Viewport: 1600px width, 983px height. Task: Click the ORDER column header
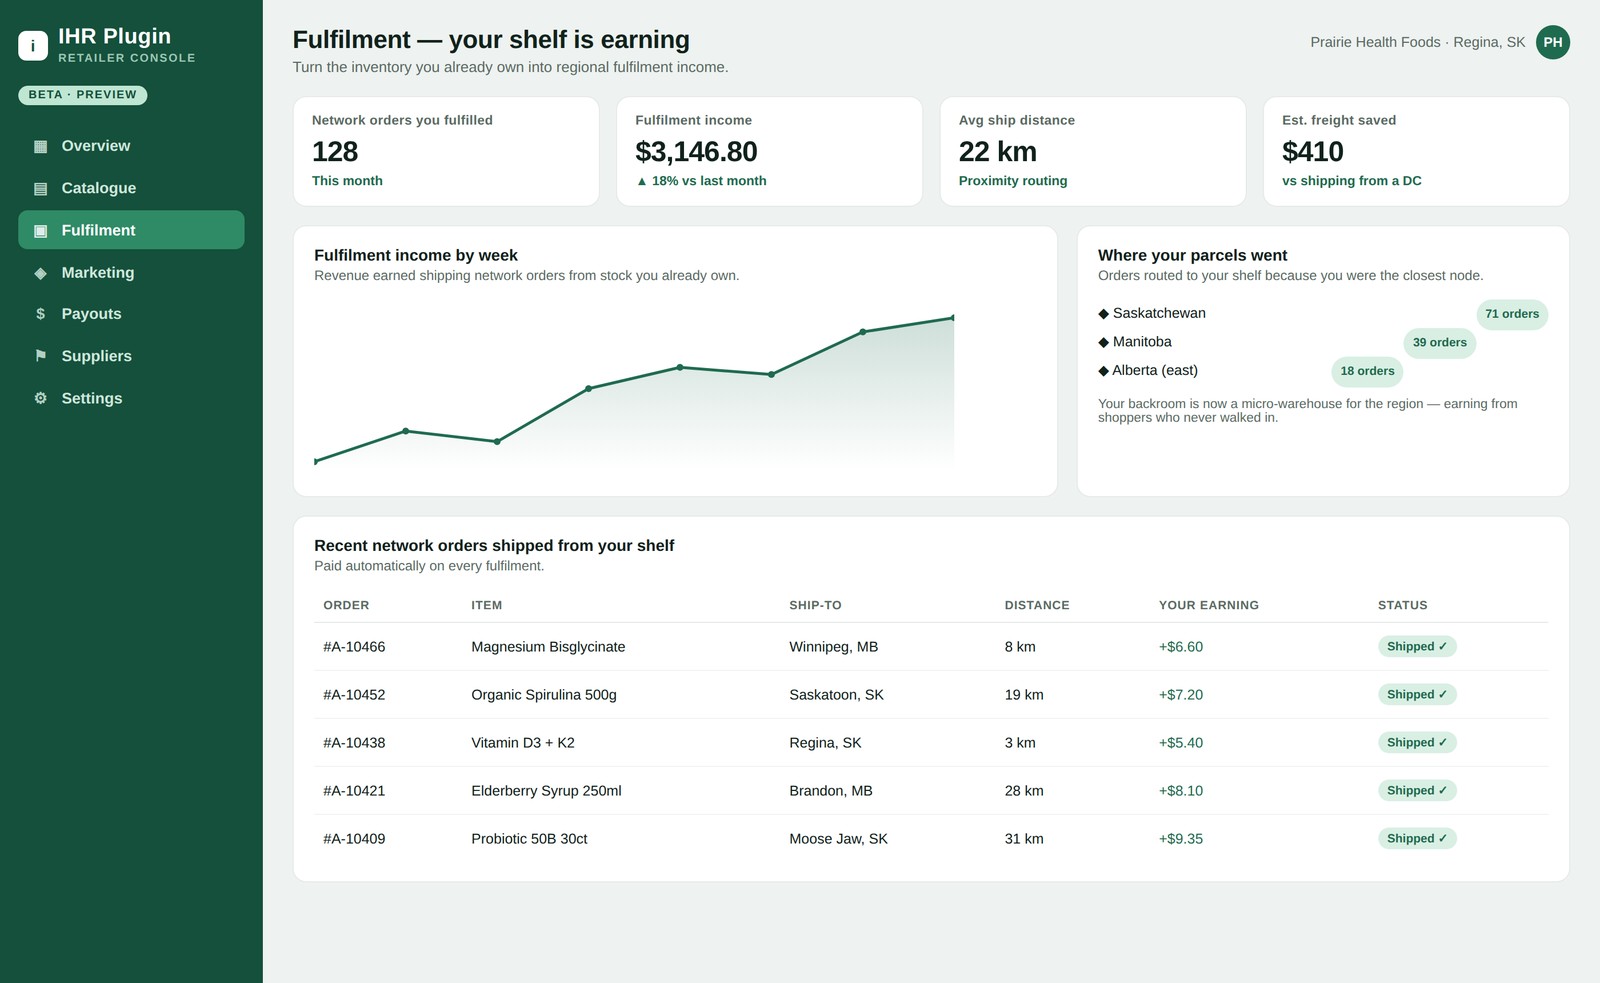(346, 605)
